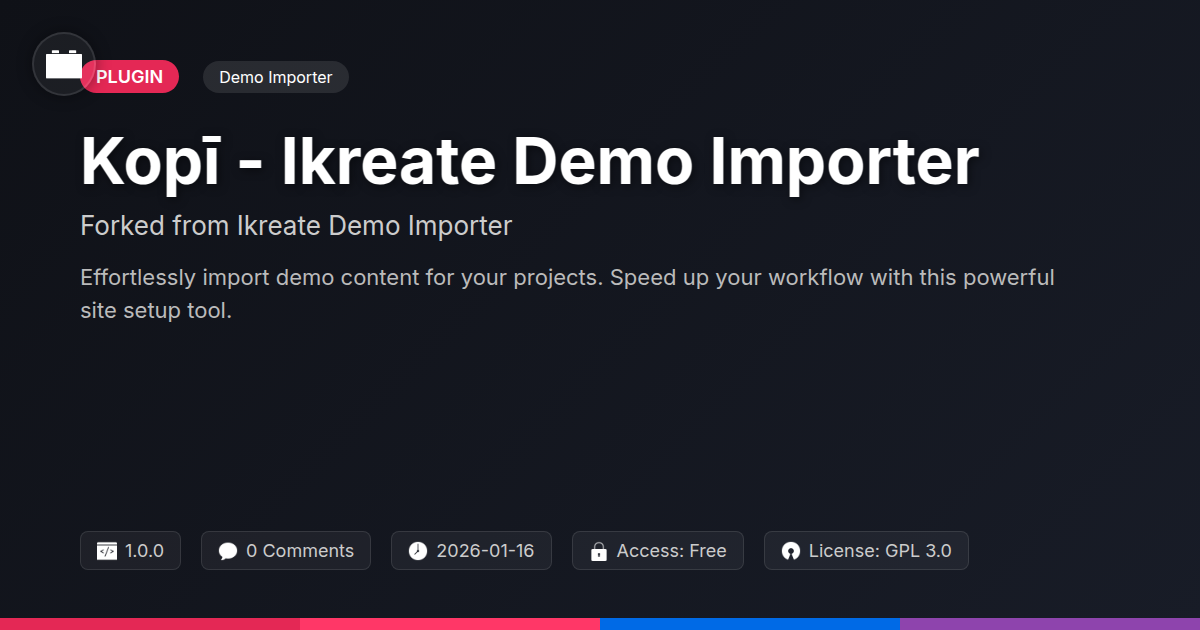Select the 'Forked from Ikreate Demo Importer' subtitle
The height and width of the screenshot is (630, 1200).
pos(296,226)
